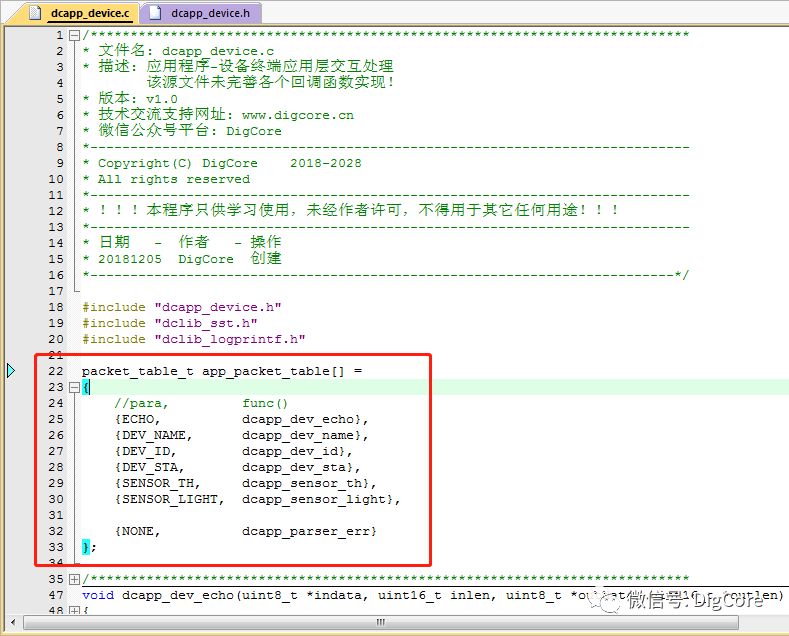Click the dcapp_device.c file name in comment

(x=218, y=51)
